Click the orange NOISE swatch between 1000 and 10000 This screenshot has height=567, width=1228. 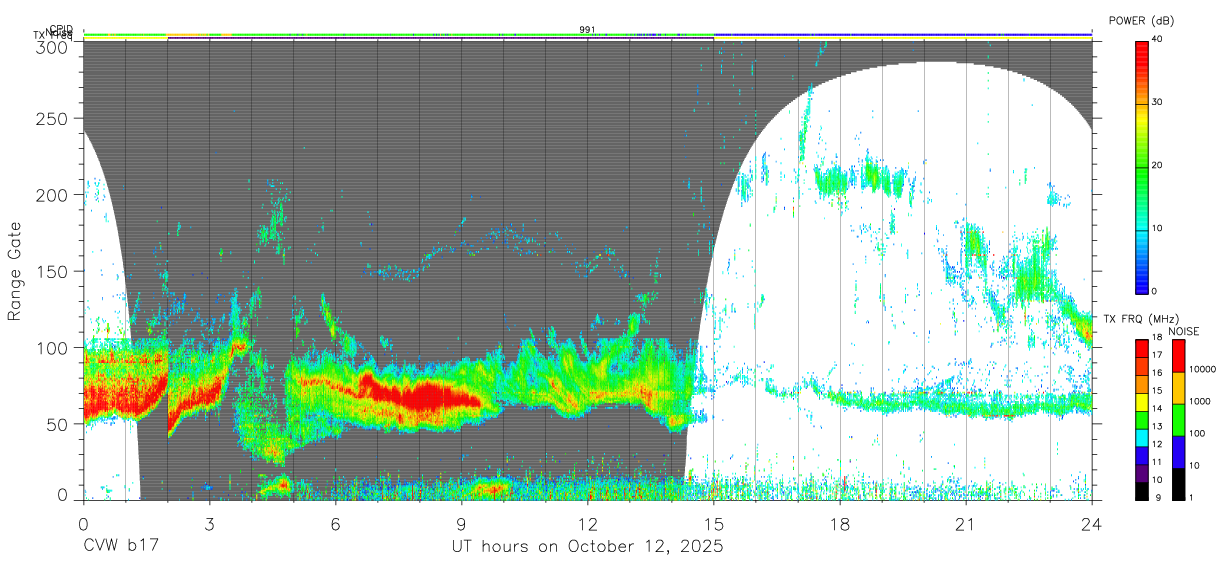1178,388
